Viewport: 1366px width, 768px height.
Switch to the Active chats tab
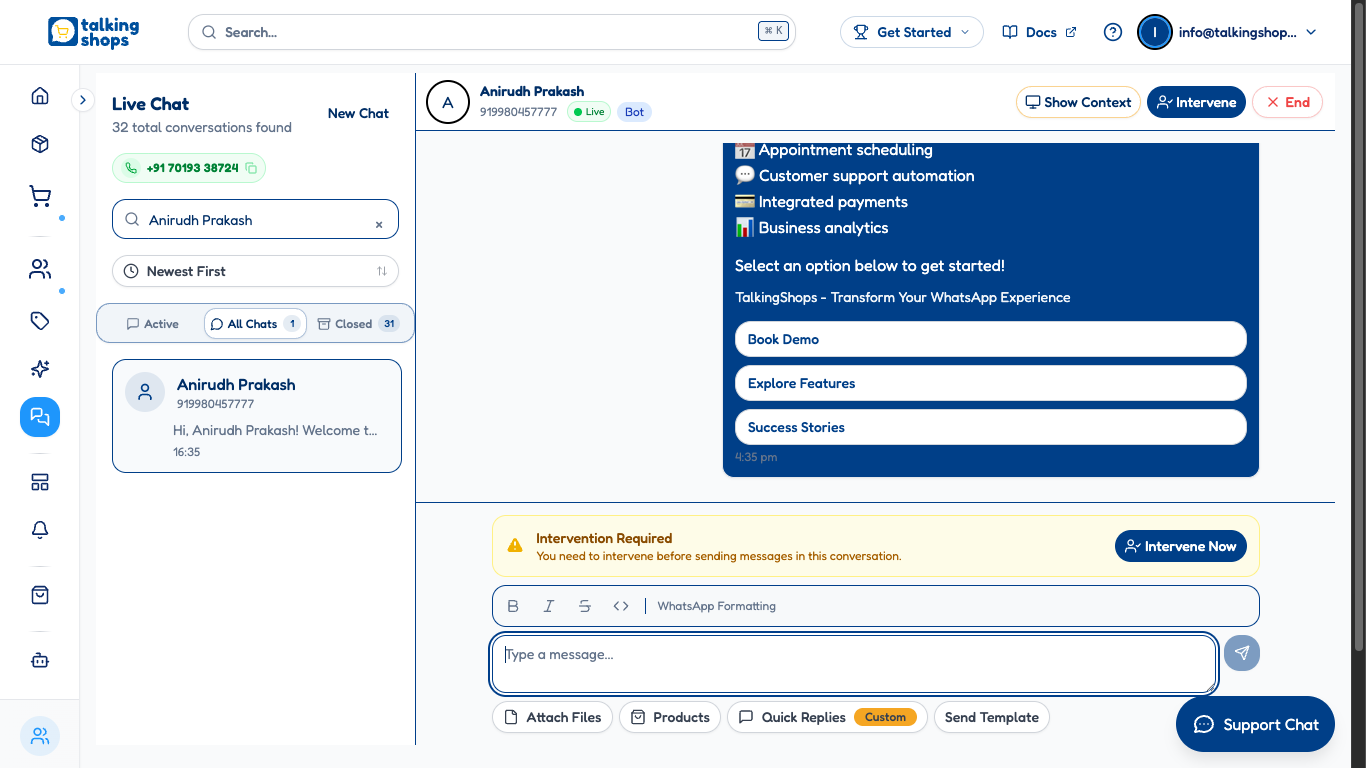[x=152, y=324]
